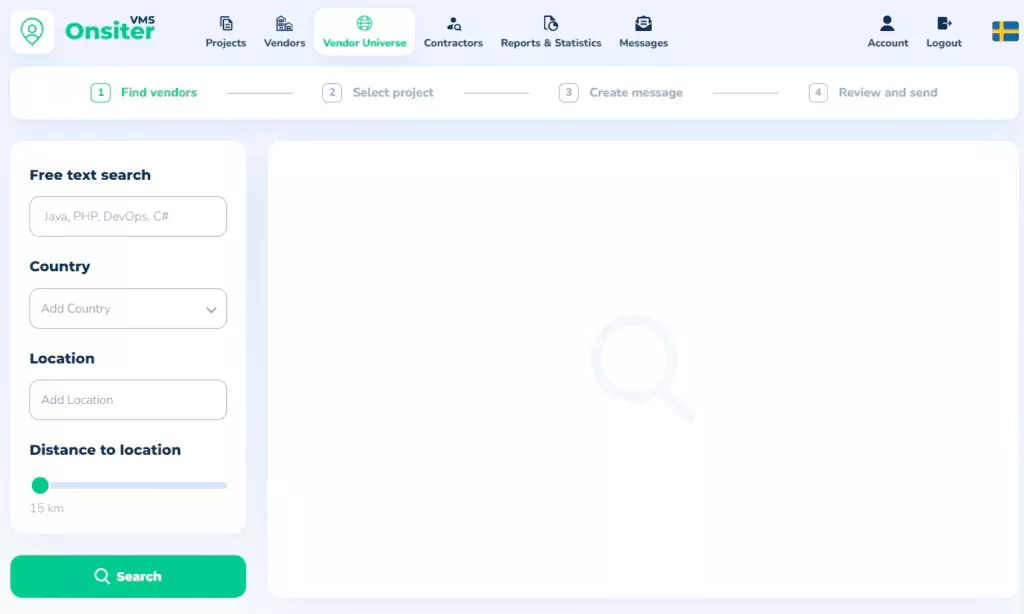Click the Onsiter location pin logo
This screenshot has width=1024, height=614.
[32, 31]
